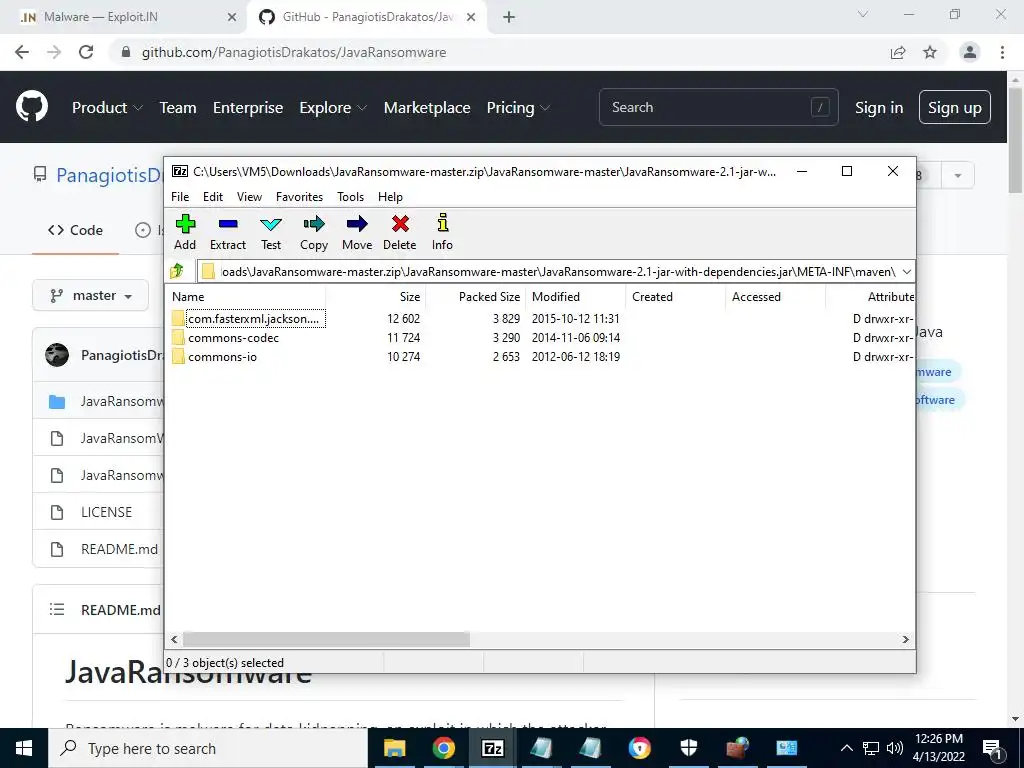This screenshot has height=768, width=1024.
Task: Sort the list by the Modified column
Action: [575, 296]
